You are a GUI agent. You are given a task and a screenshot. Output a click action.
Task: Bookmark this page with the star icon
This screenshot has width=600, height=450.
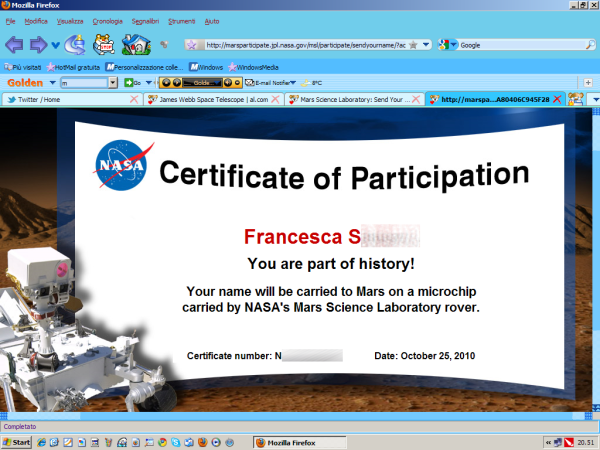(x=413, y=45)
